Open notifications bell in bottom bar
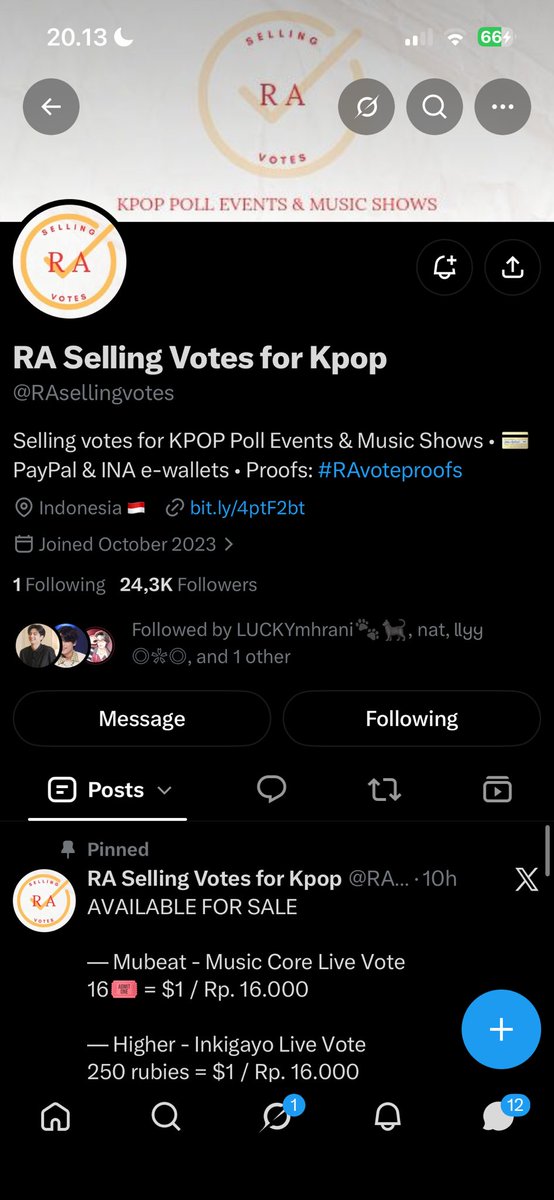Screen dimensions: 554x1200 (x=387, y=1116)
